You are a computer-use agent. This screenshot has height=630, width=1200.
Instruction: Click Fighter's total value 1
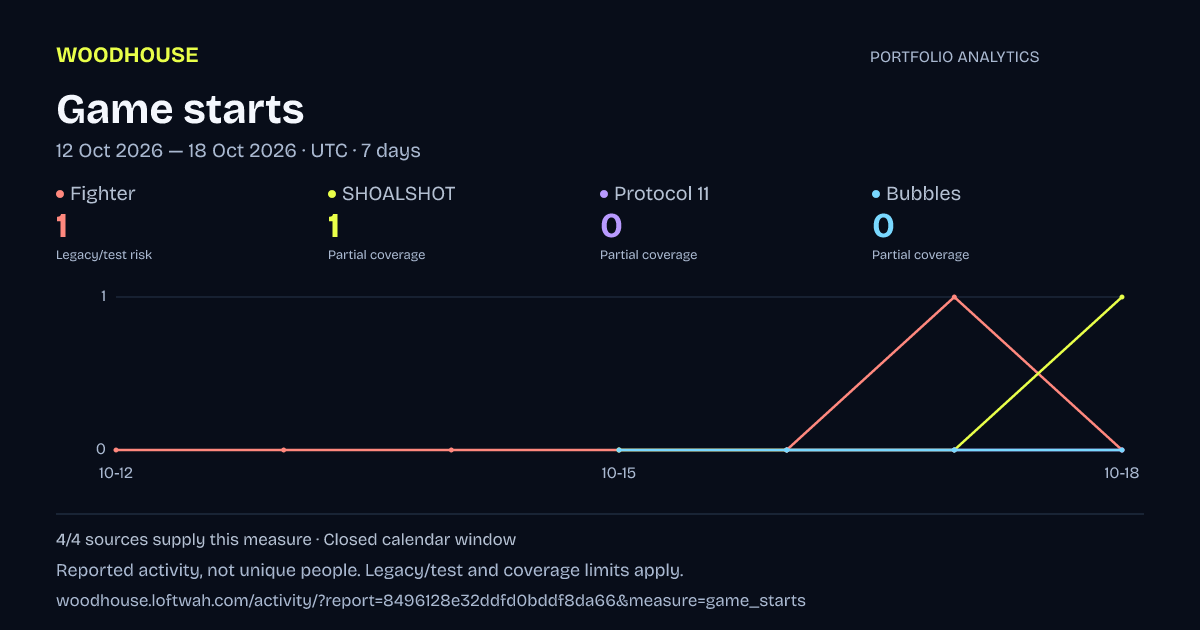point(62,226)
